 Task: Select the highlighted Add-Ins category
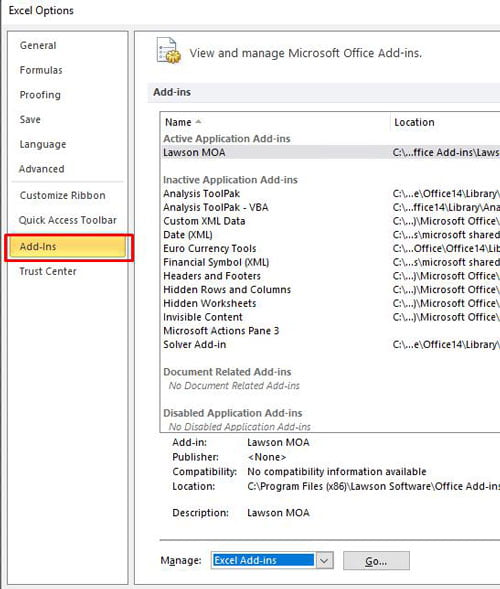(68, 247)
